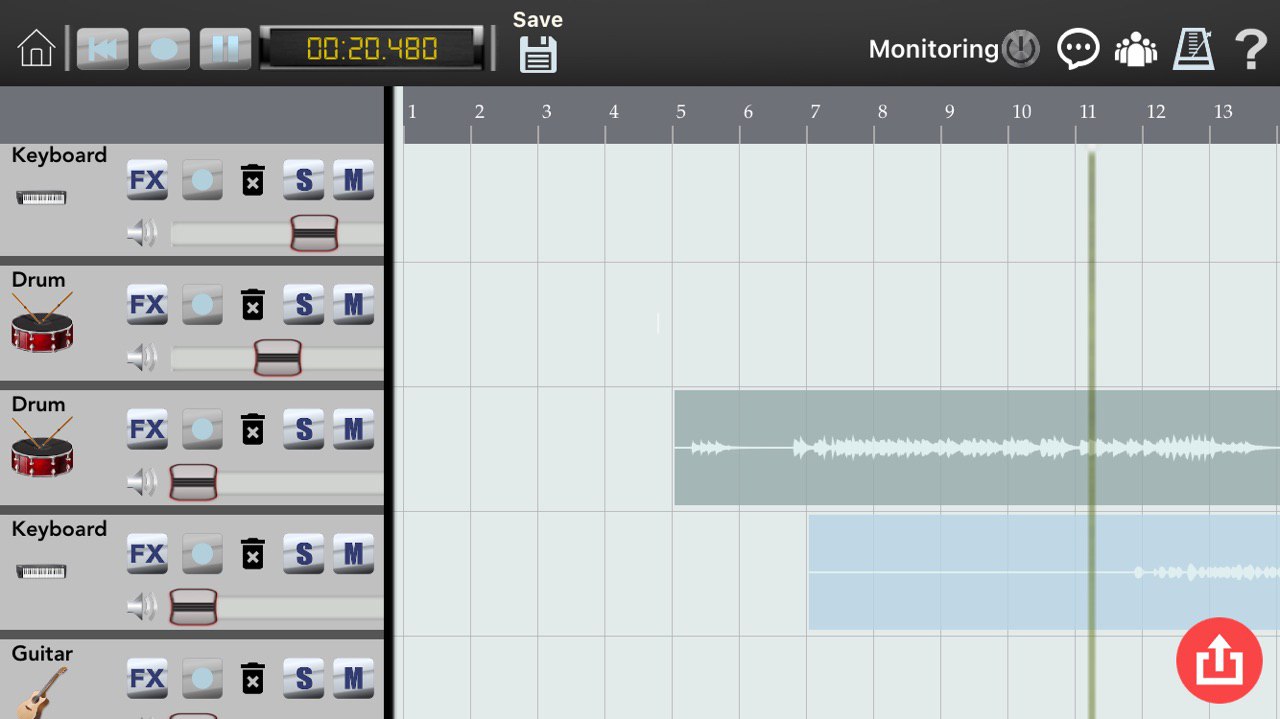
Task: Solo the Guitar track
Action: click(x=304, y=678)
